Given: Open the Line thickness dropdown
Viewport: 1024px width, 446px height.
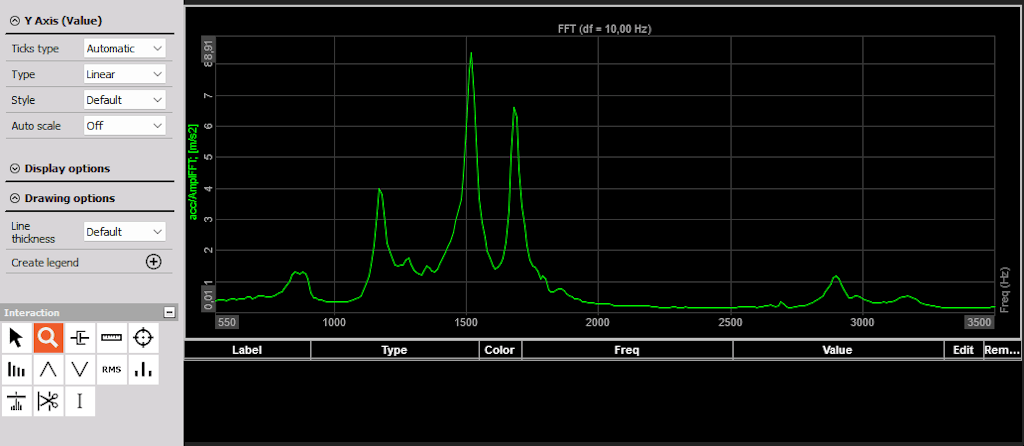Looking at the screenshot, I should [x=125, y=232].
